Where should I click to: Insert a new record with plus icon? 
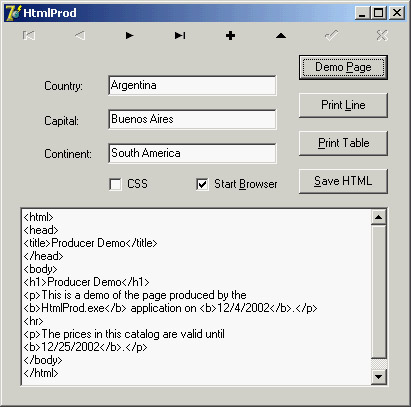click(230, 35)
